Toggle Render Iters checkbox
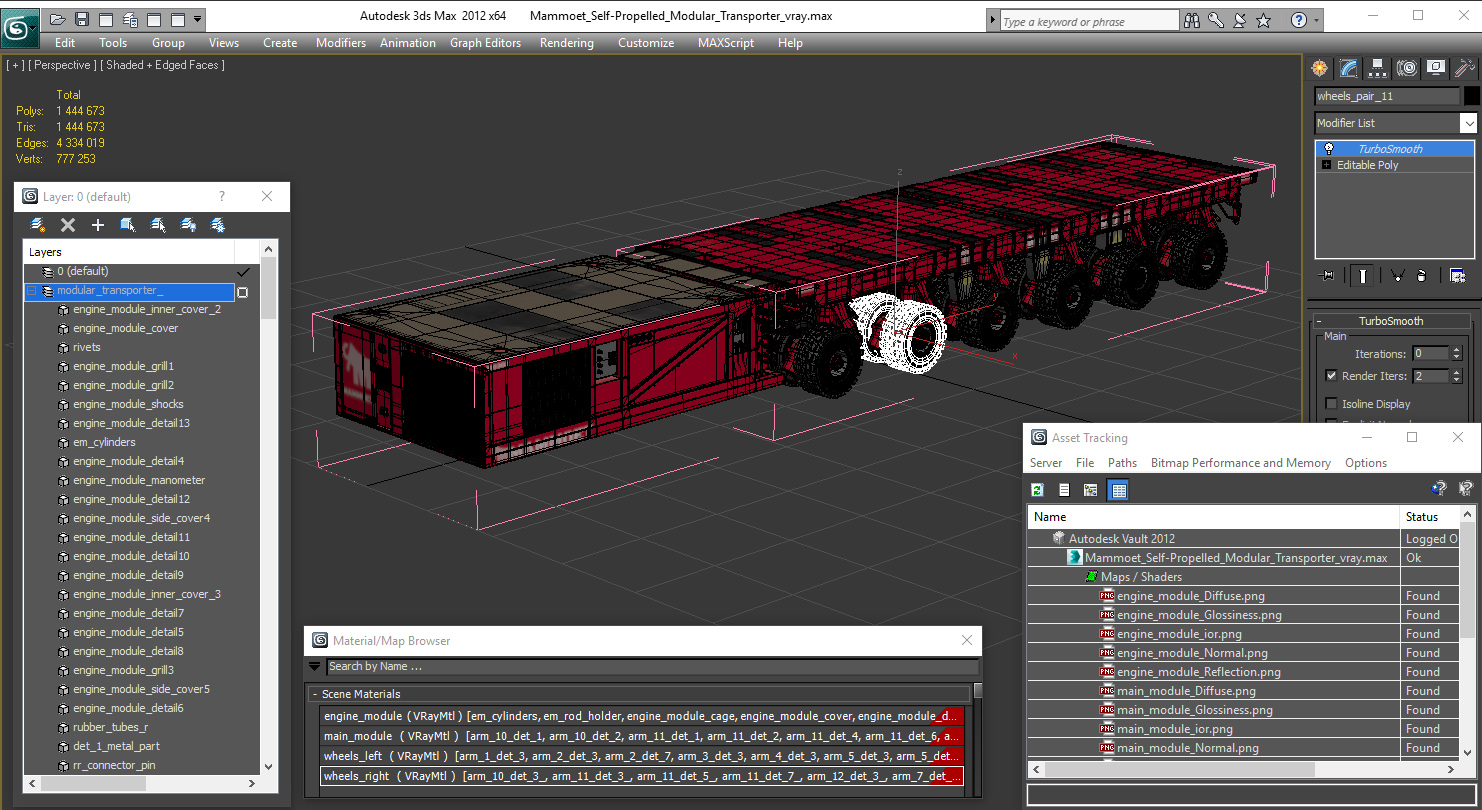 point(1331,376)
